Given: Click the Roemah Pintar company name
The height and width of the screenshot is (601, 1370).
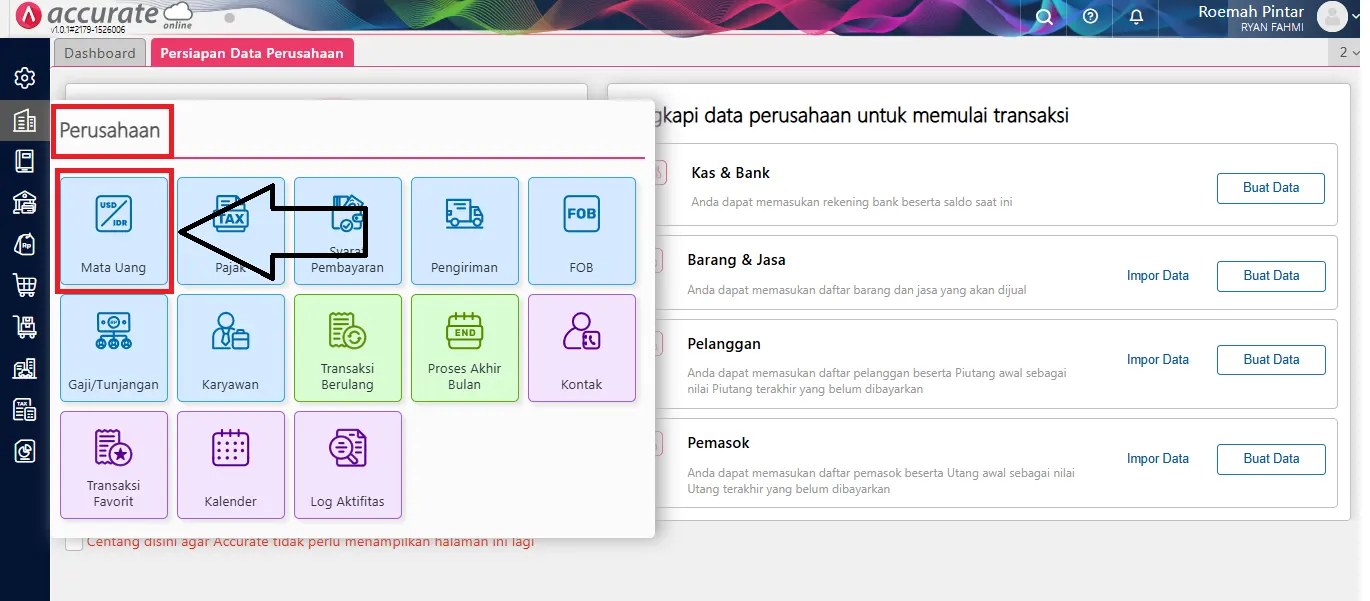Looking at the screenshot, I should click(x=1251, y=11).
